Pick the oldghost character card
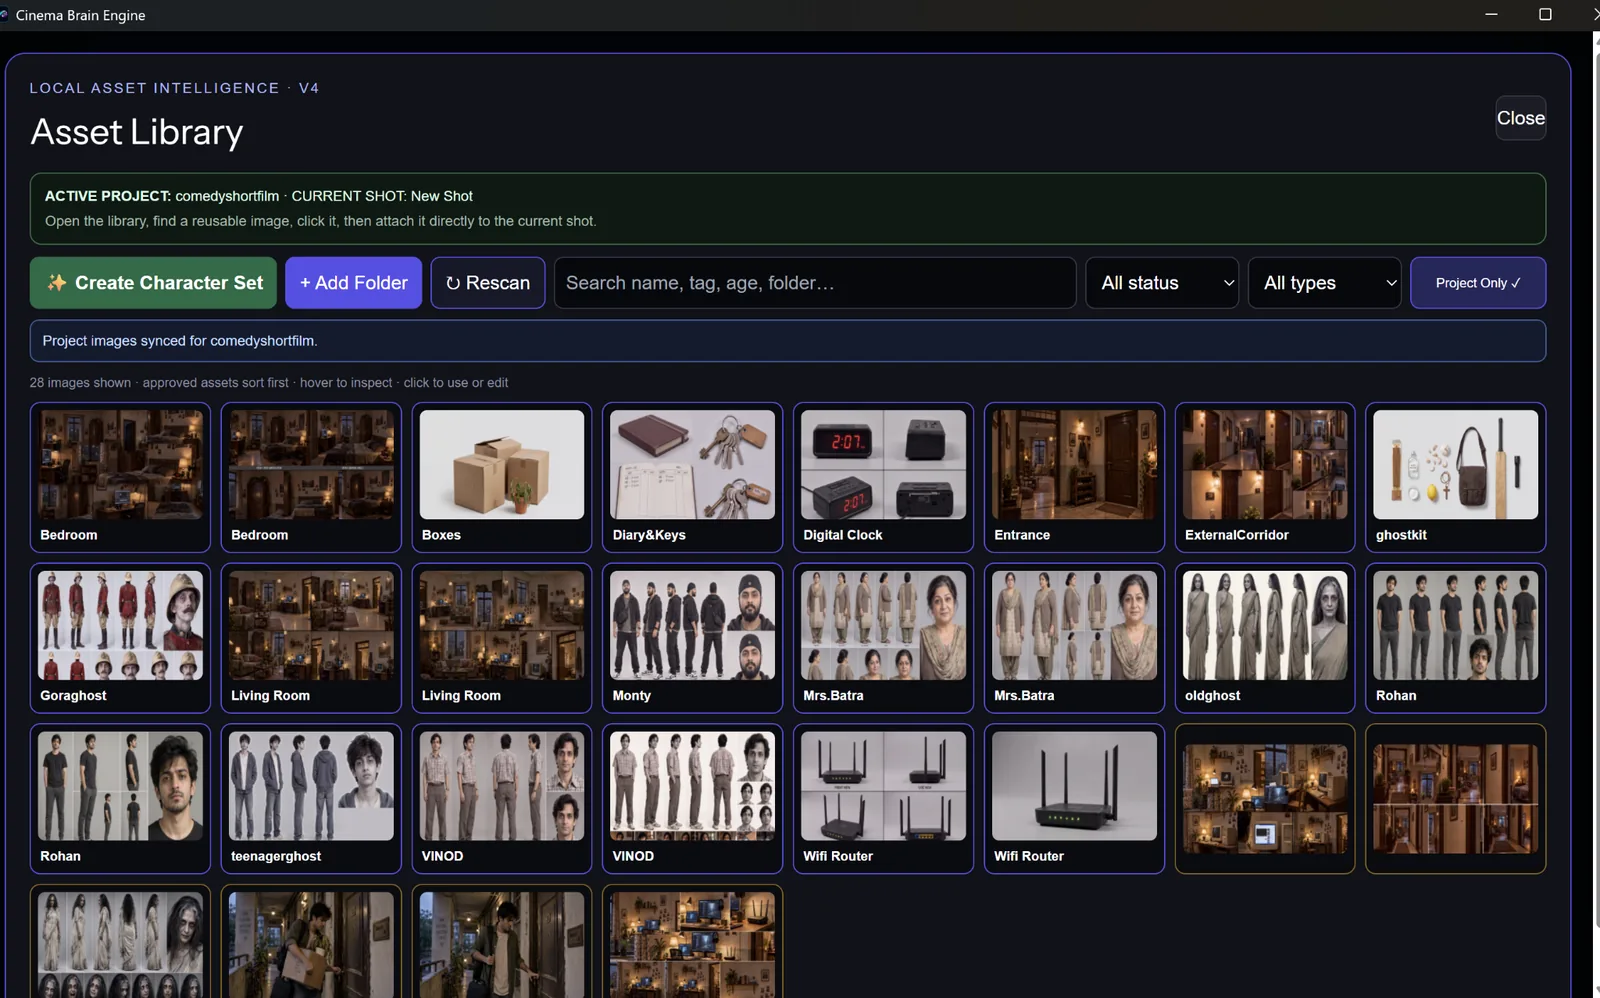Viewport: 1600px width, 998px height. 1265,638
